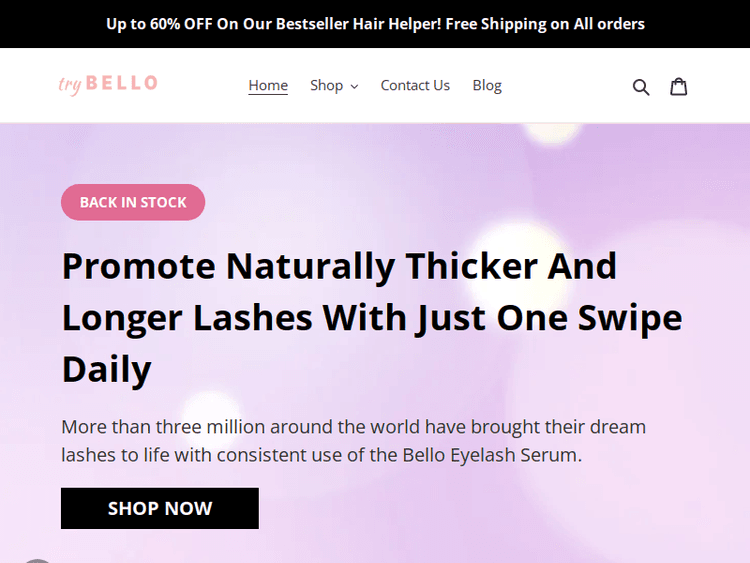750x563 pixels.
Task: Click the gray circular widget at bottom-left corner
Action: (x=37, y=561)
